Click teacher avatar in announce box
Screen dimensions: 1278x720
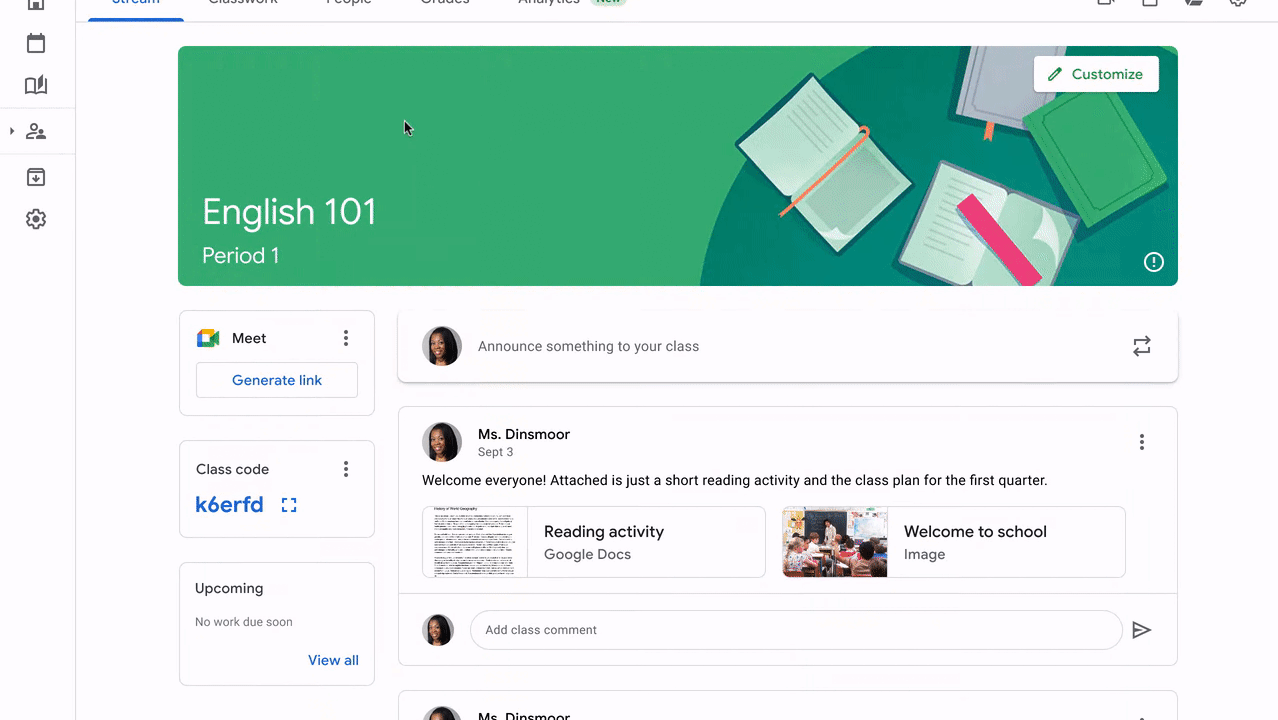442,346
